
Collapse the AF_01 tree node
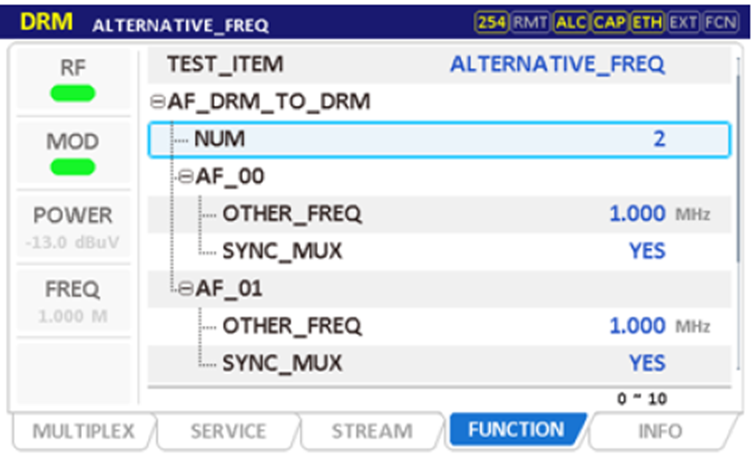pyautogui.click(x=185, y=289)
